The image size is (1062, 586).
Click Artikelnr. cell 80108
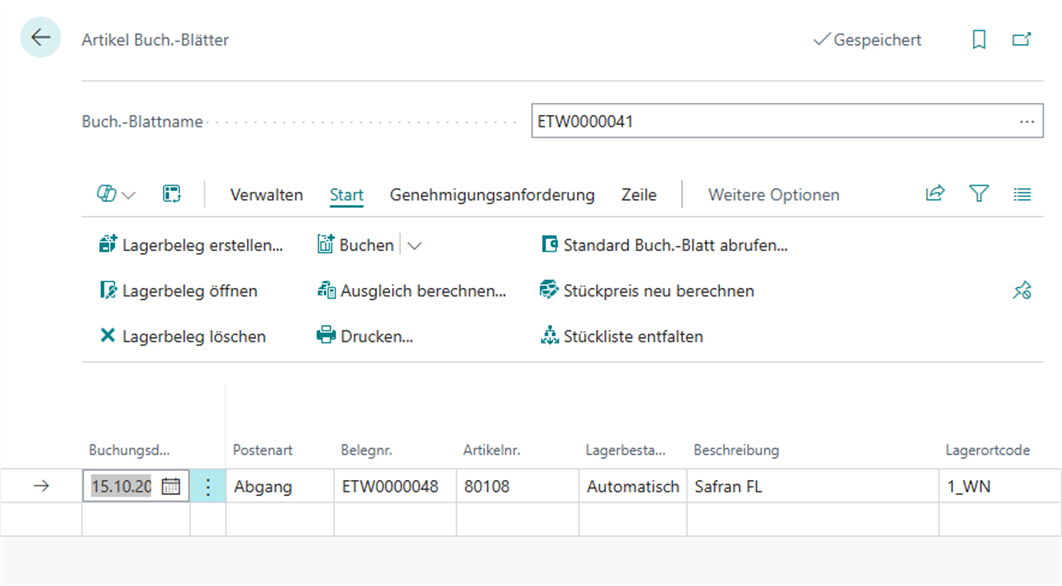click(517, 486)
